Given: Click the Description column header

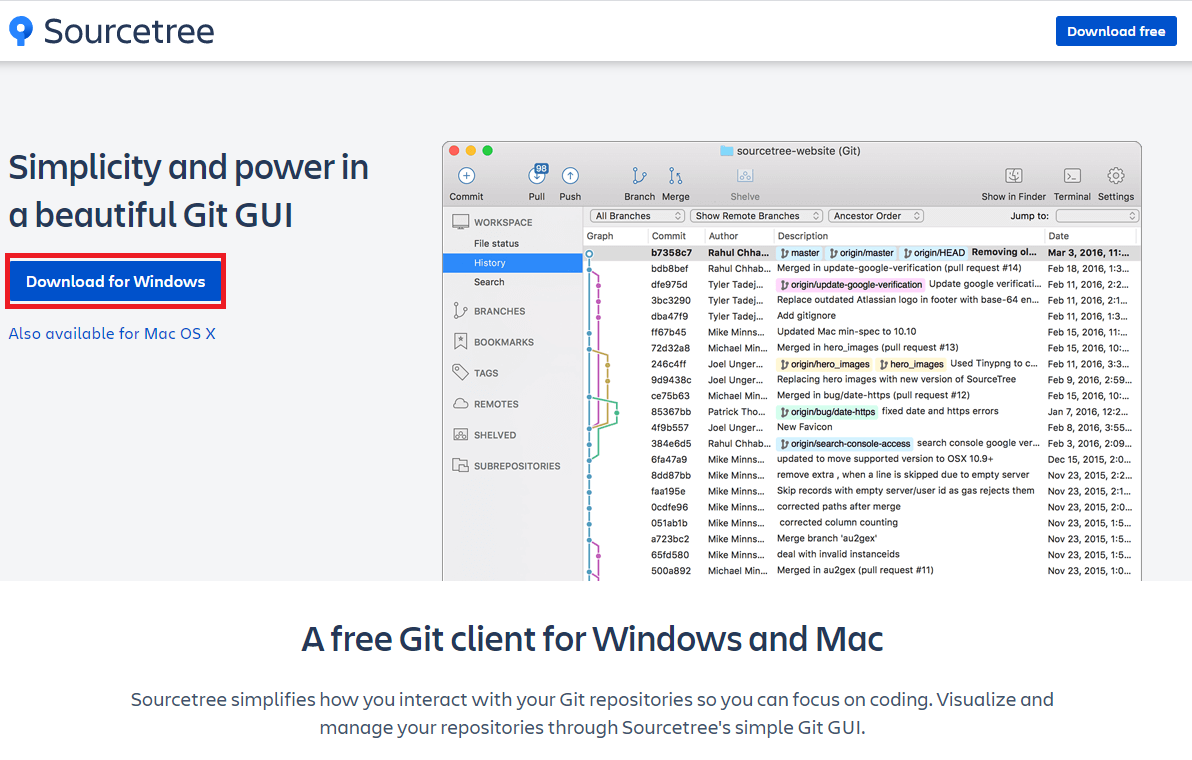Looking at the screenshot, I should [x=803, y=236].
